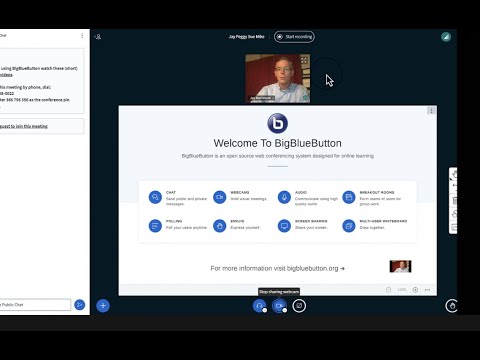
Task: Click the meeting title 'Jay Peggy Sue Mike'
Action: click(247, 37)
